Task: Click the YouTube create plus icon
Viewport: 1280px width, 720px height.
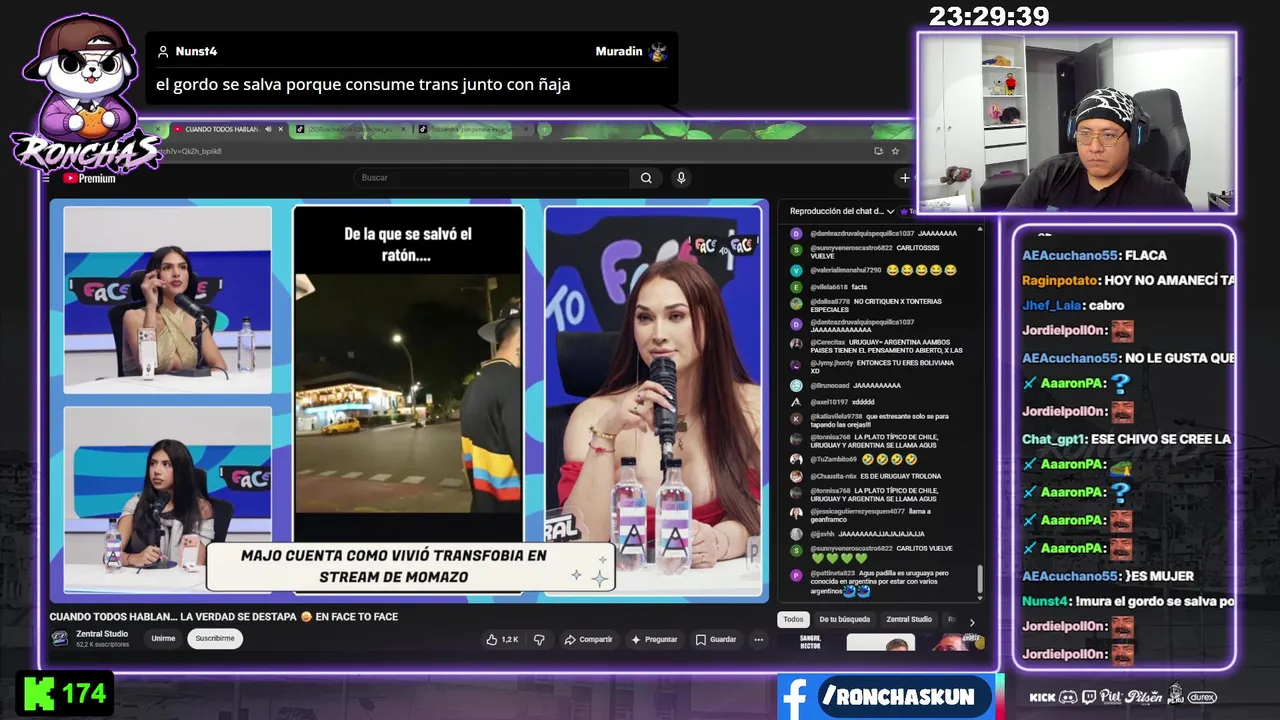Action: pos(904,178)
